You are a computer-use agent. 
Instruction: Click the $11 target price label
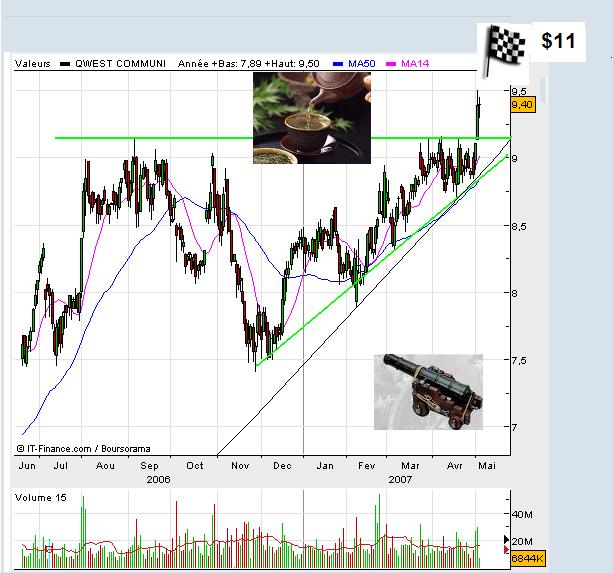[558, 41]
